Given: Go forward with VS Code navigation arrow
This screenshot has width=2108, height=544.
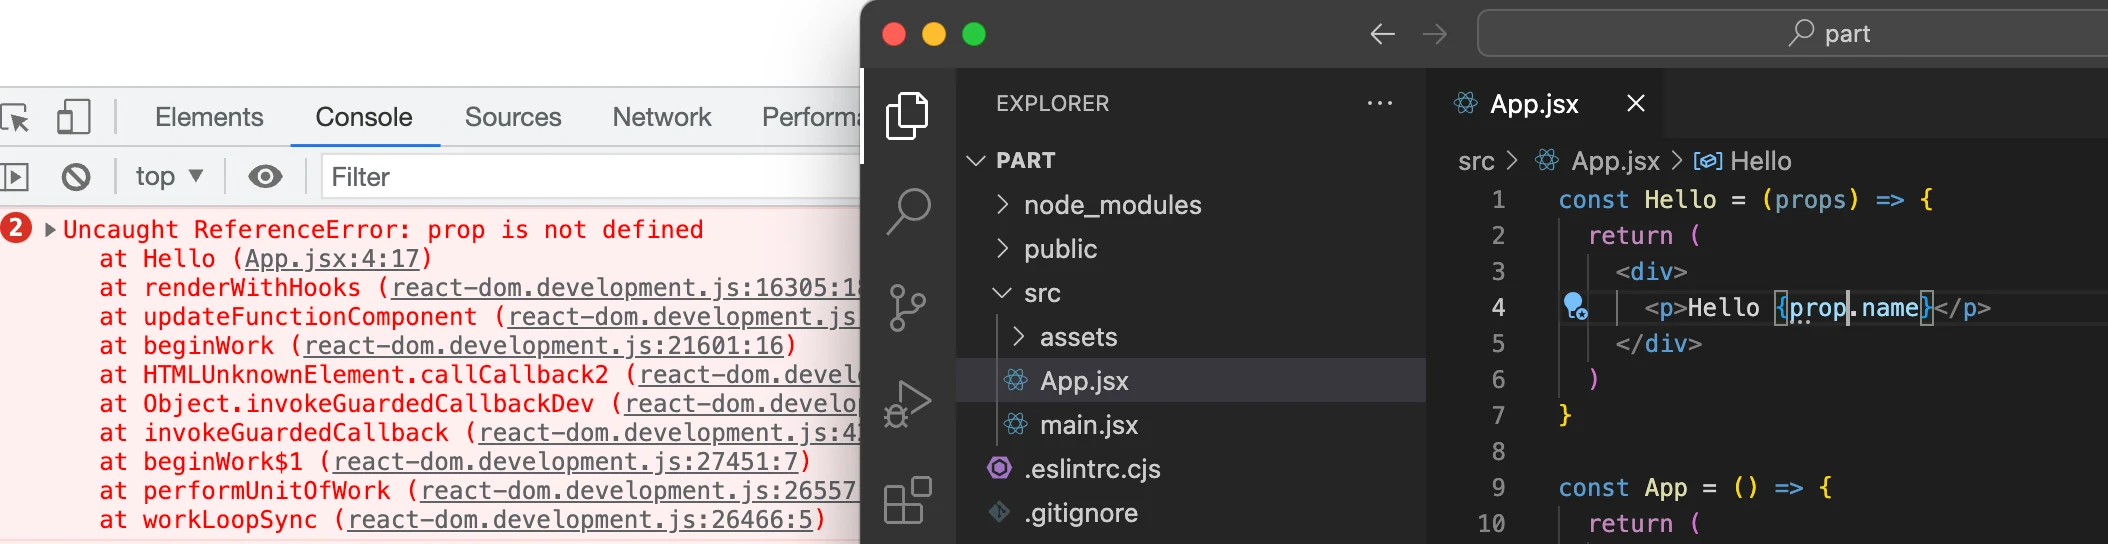Looking at the screenshot, I should coord(1435,34).
